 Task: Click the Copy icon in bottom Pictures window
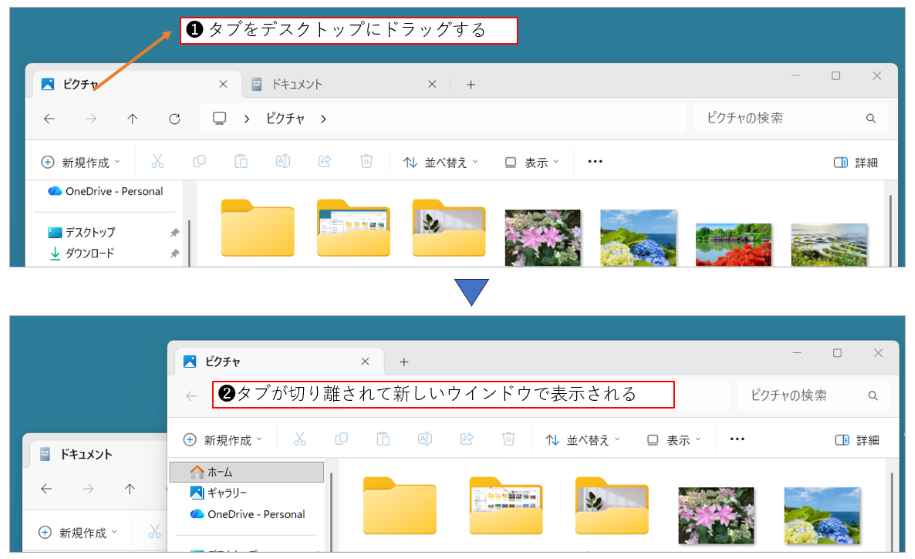pos(341,439)
